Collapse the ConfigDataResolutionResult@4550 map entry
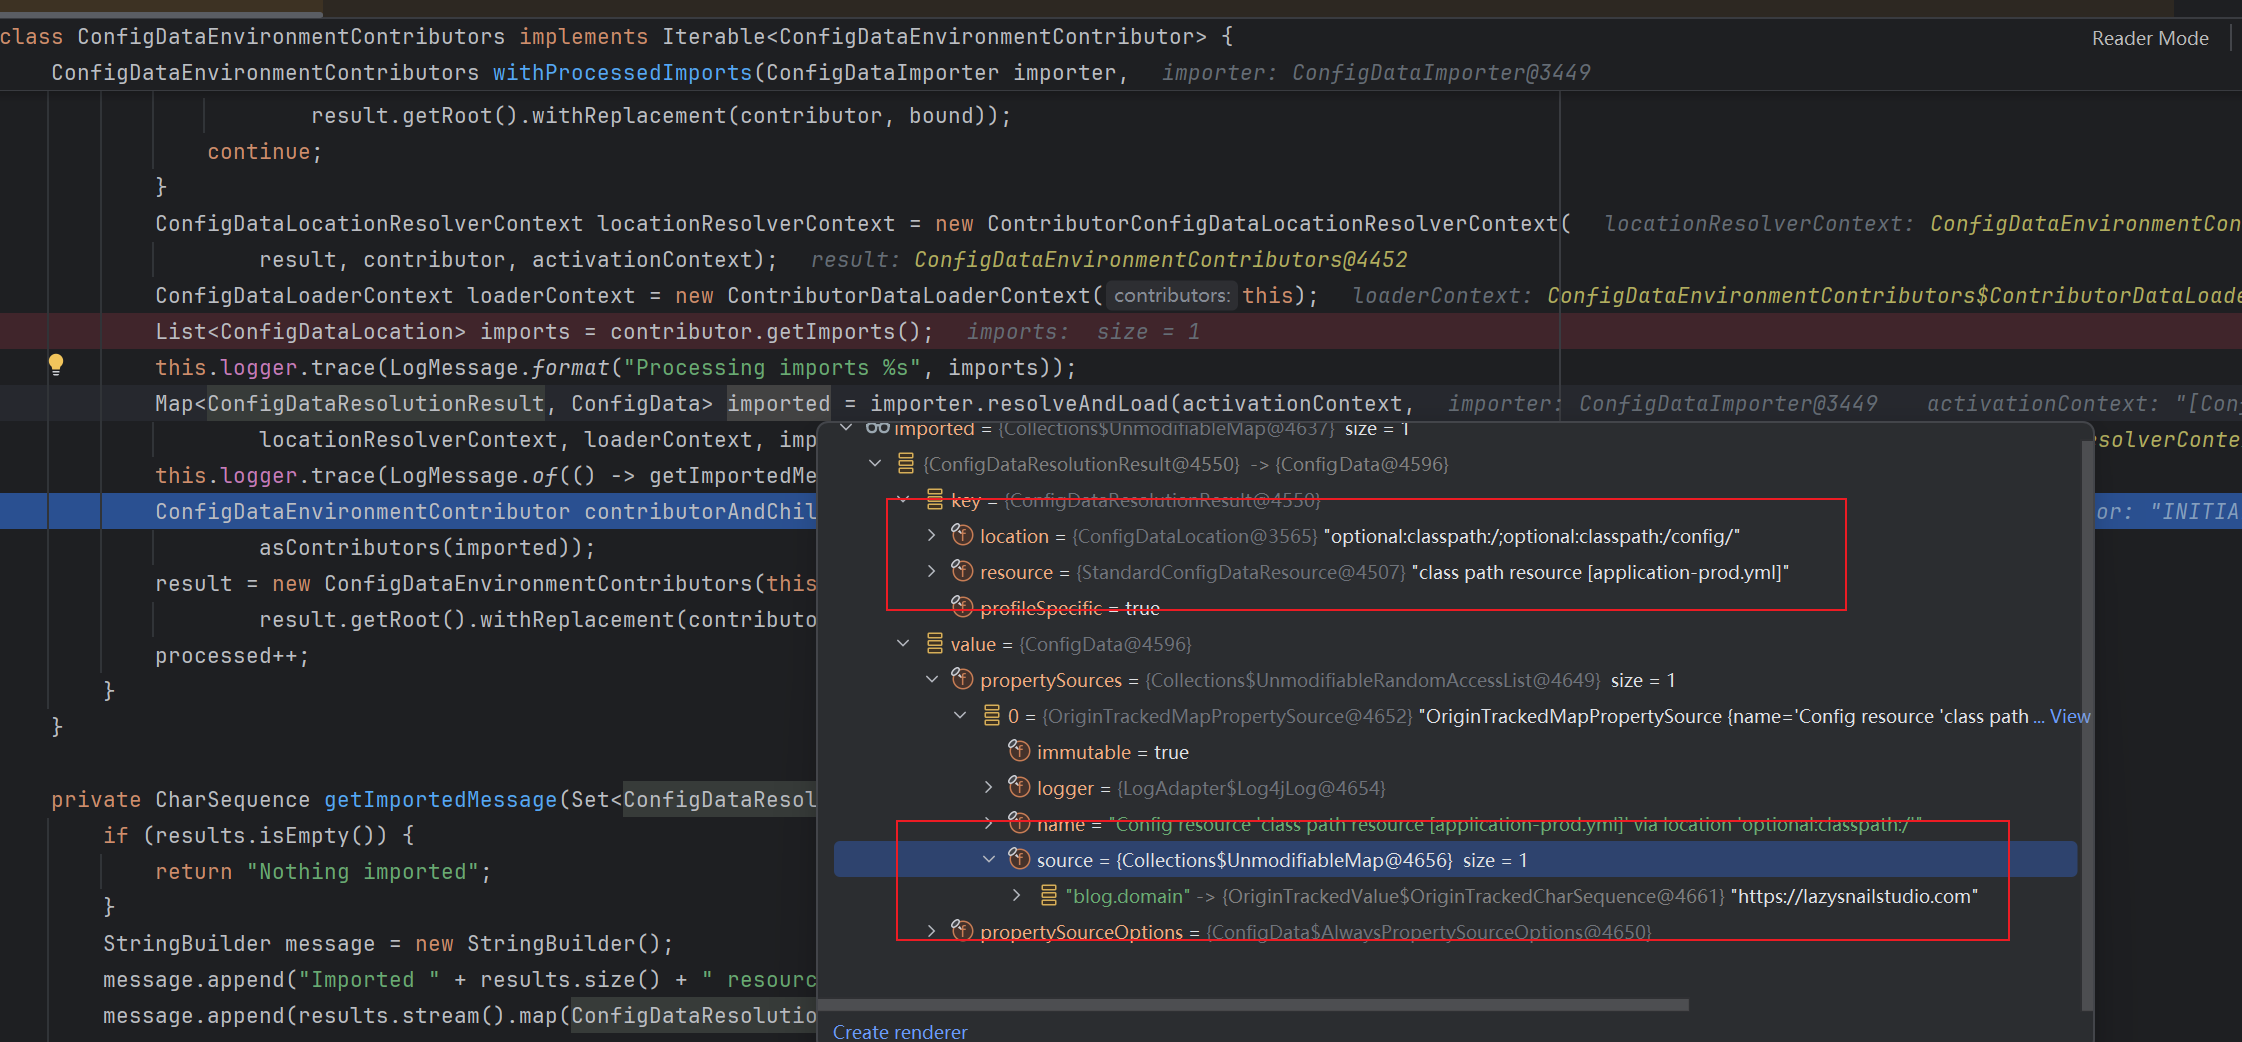 coord(875,464)
